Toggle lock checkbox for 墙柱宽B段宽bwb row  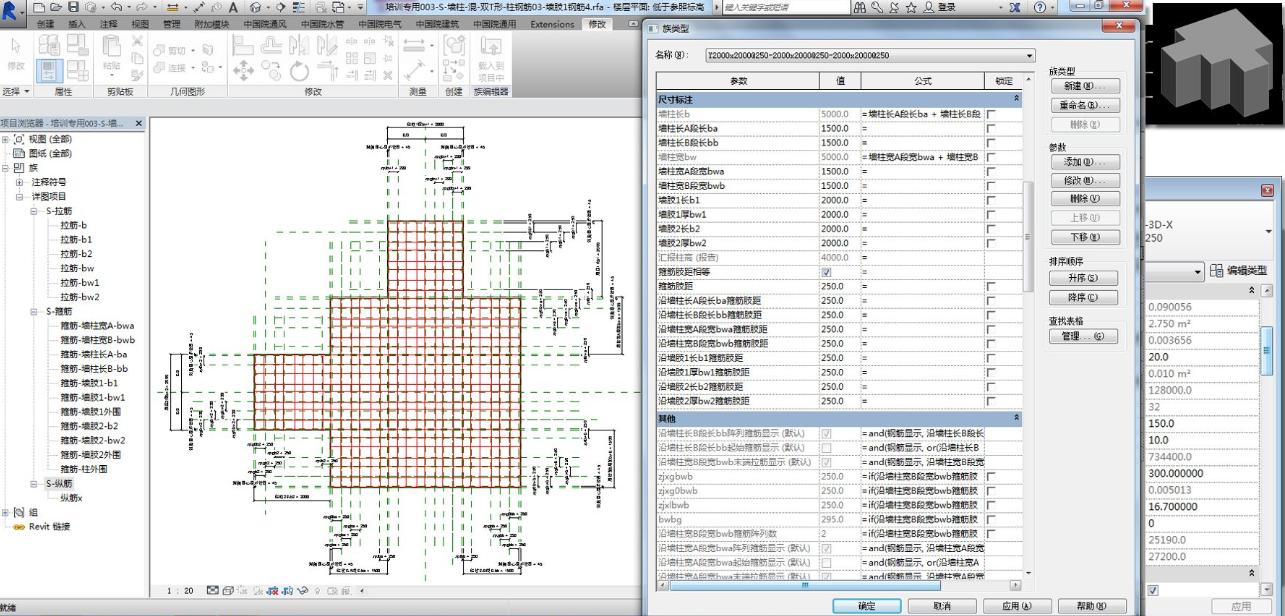(991, 186)
